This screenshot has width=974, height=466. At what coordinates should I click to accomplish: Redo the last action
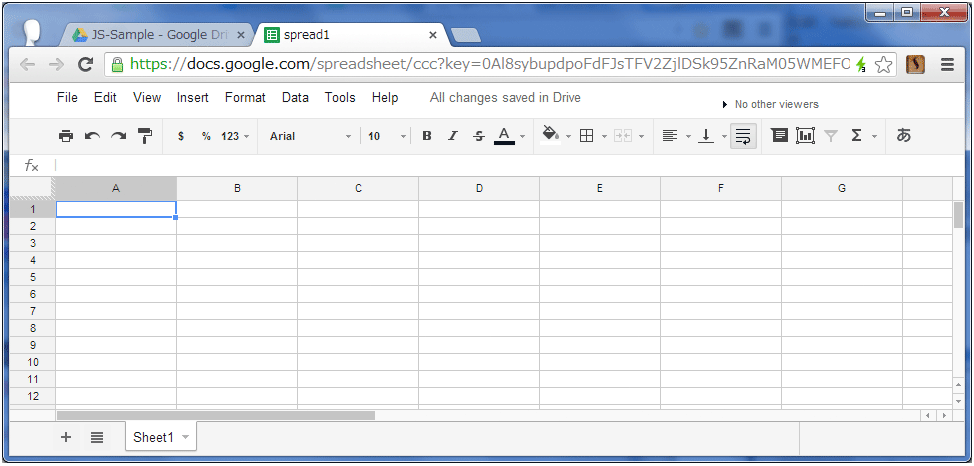click(119, 136)
